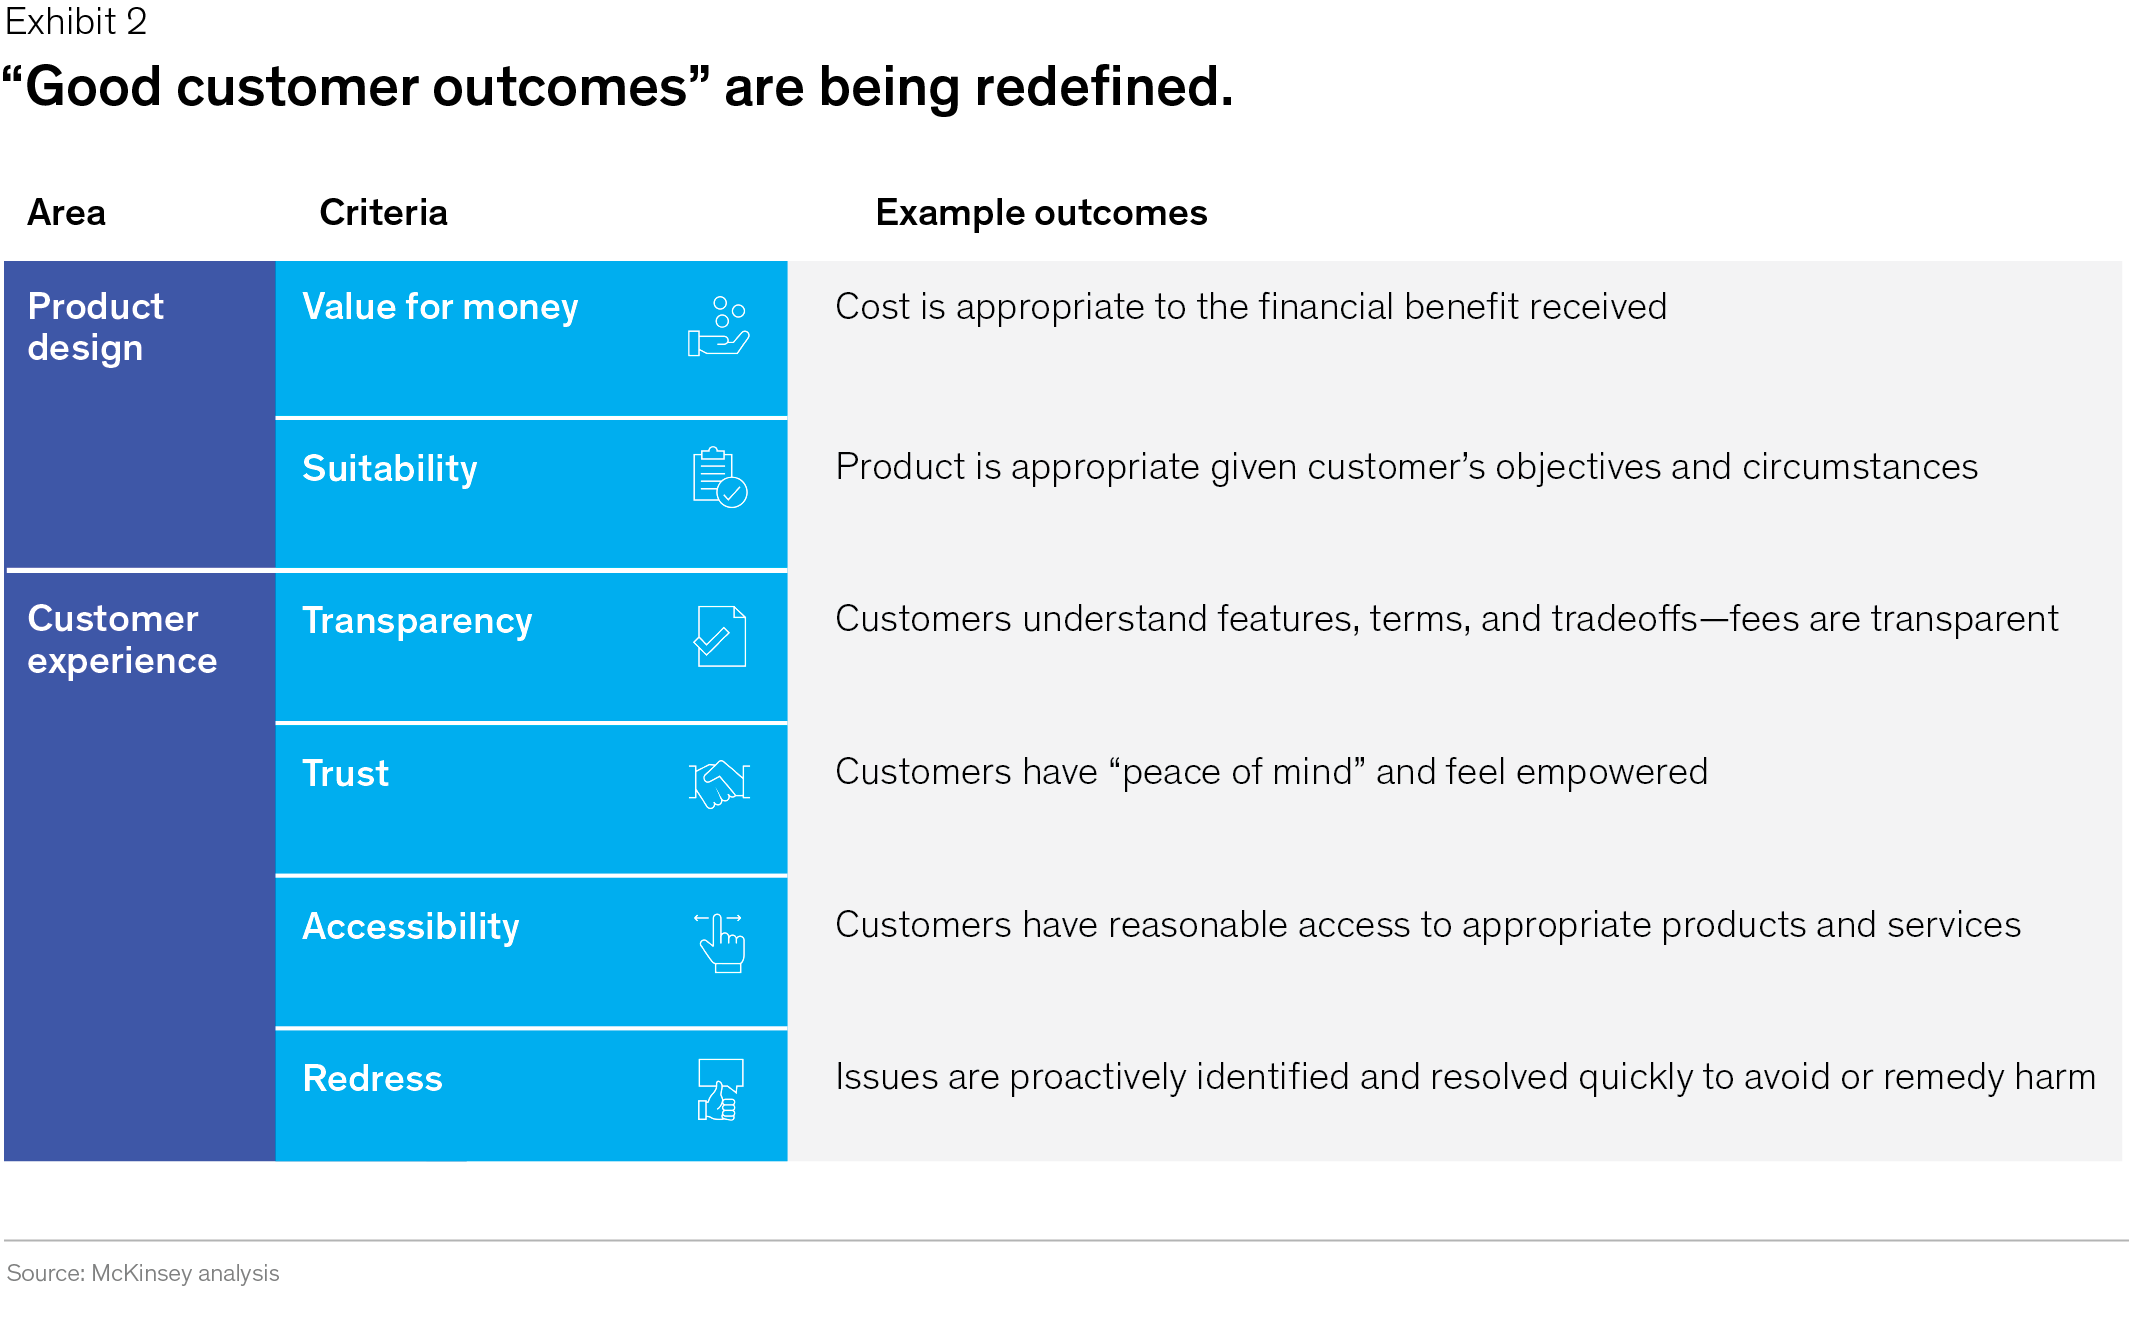The height and width of the screenshot is (1318, 2129).
Task: Click the Exhibit 2 label
Action: (76, 21)
